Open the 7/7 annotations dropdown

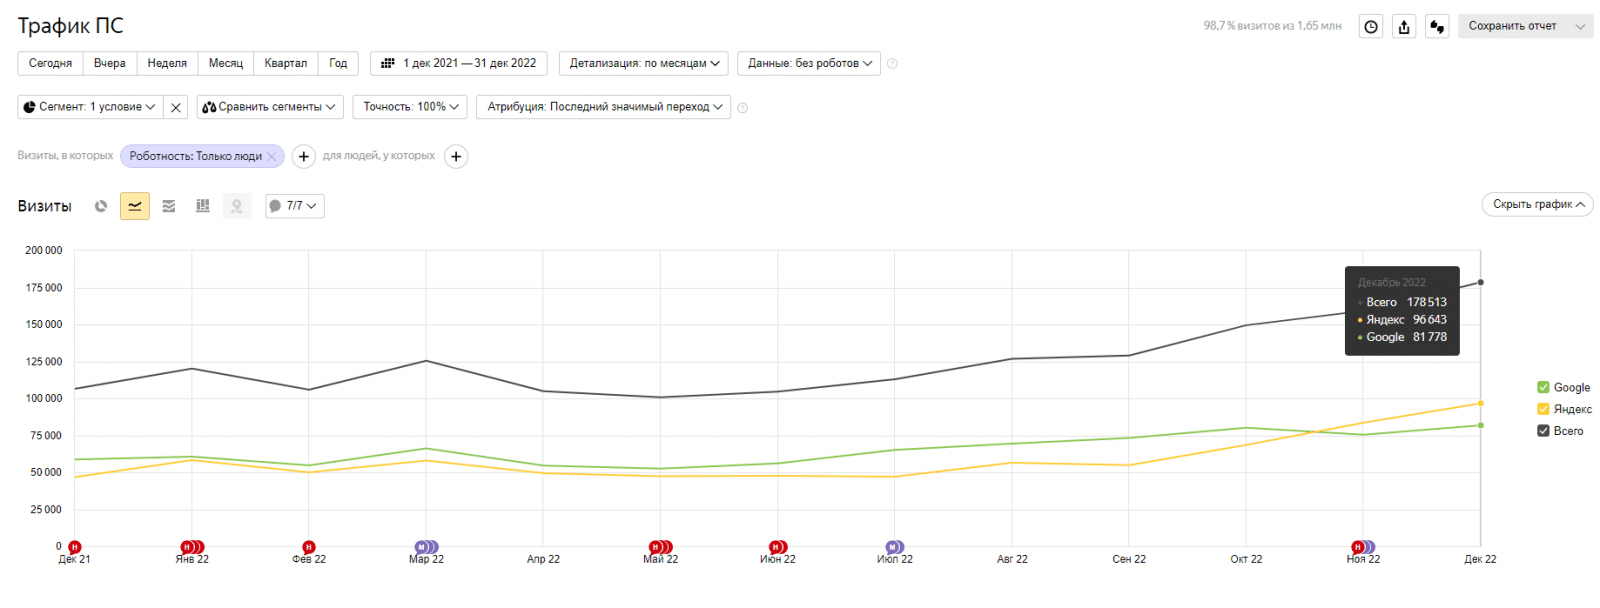click(x=295, y=206)
